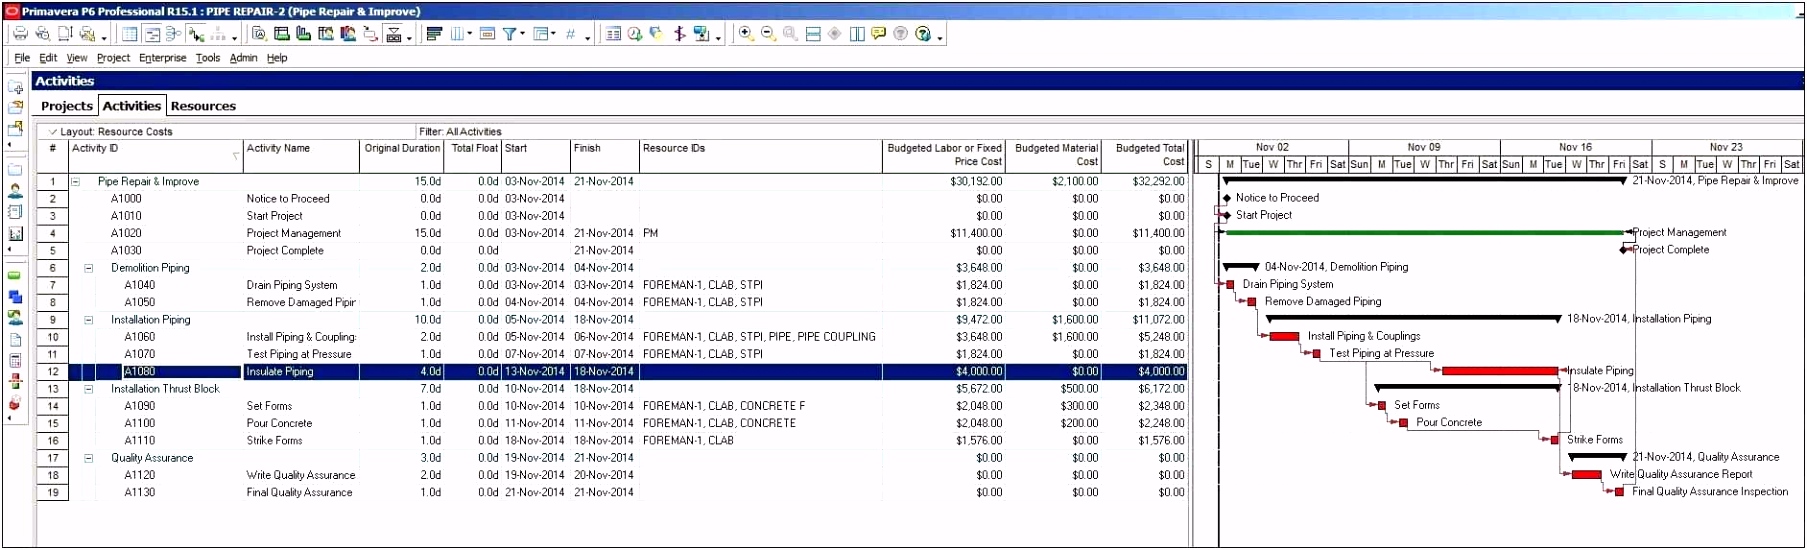Collapse the Pipe Repair & Improve group
The width and height of the screenshot is (1807, 550).
pyautogui.click(x=75, y=182)
